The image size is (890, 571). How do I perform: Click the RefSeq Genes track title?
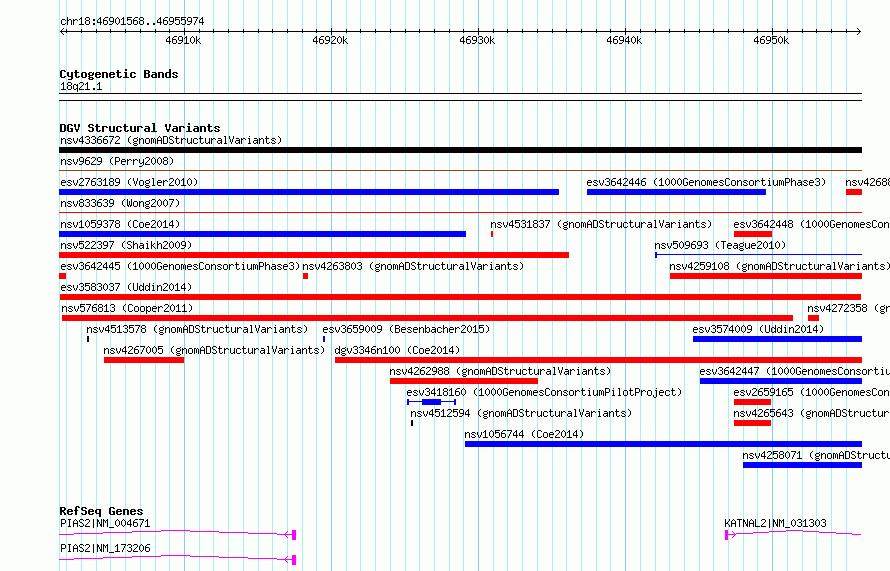[101, 511]
